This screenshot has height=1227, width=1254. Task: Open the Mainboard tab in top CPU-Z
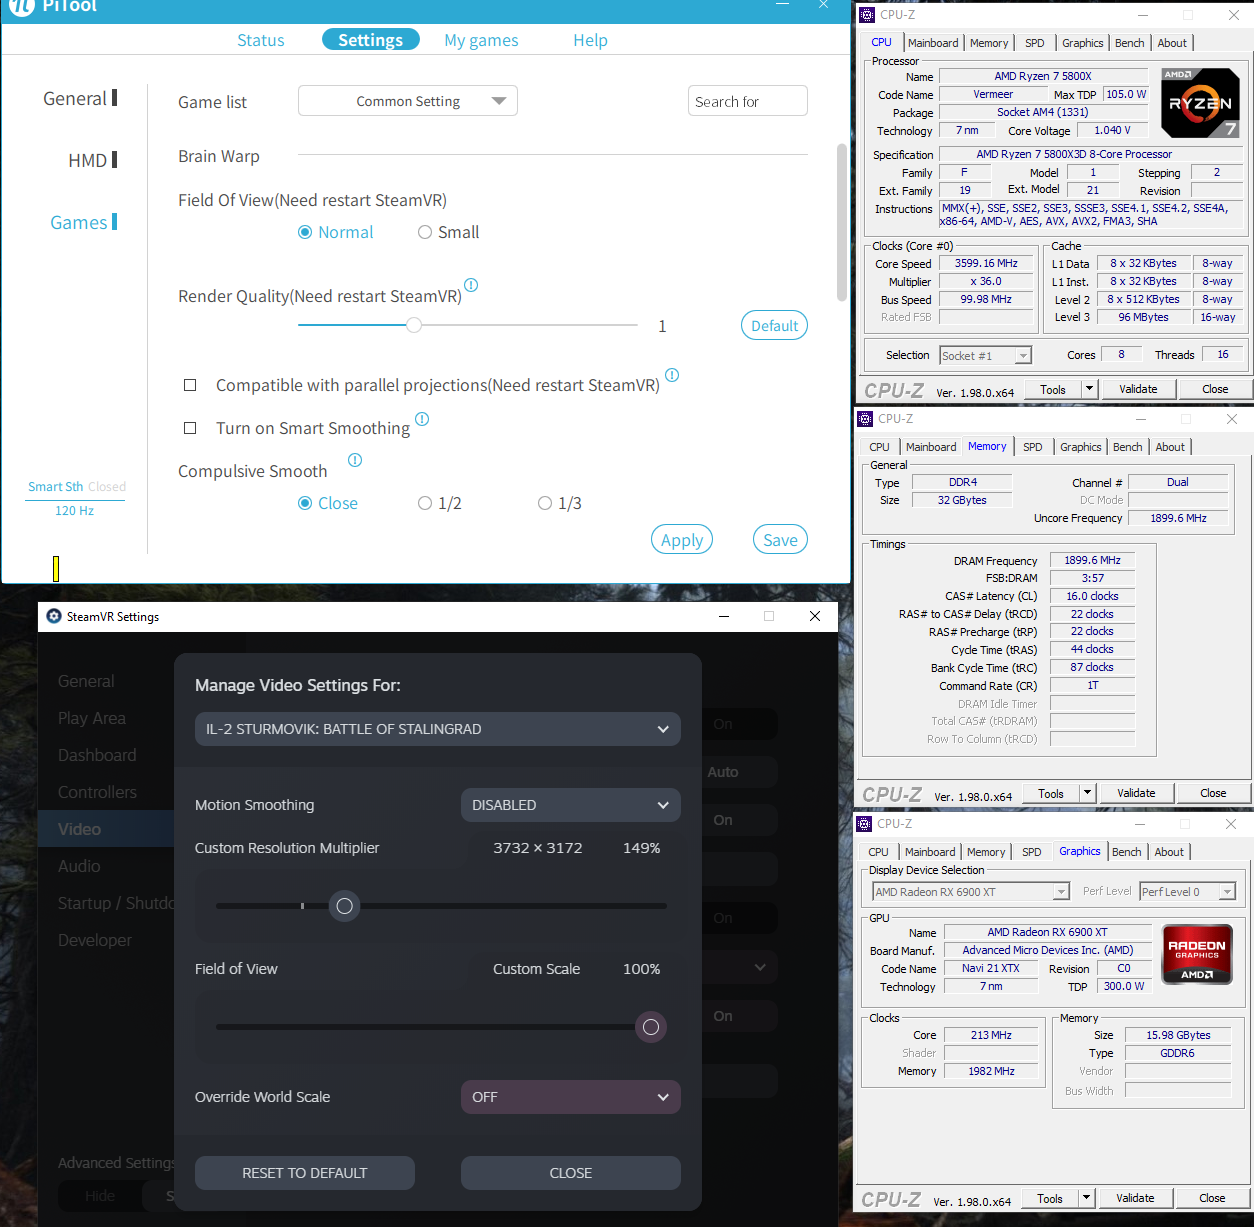(933, 43)
